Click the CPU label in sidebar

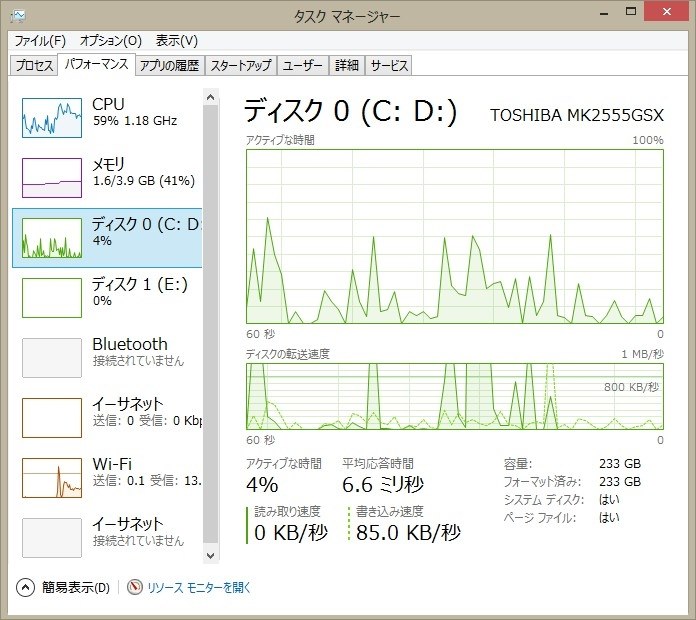(x=108, y=104)
